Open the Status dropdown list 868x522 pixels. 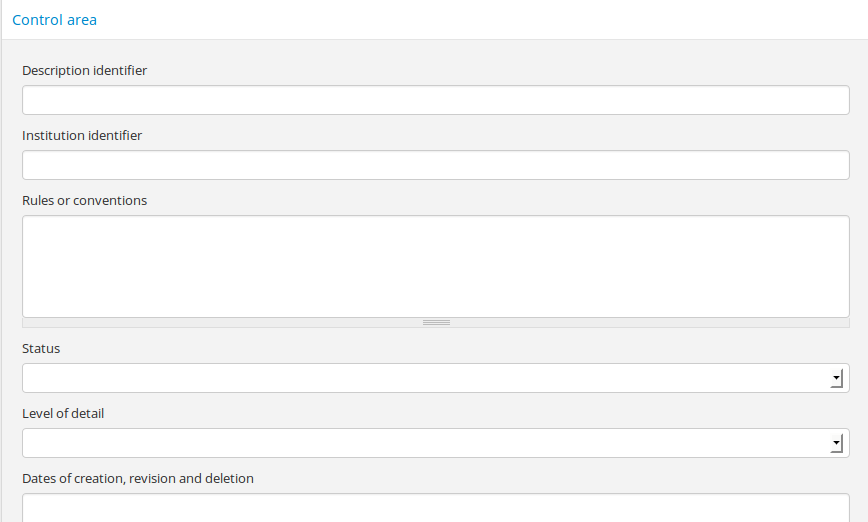point(435,378)
